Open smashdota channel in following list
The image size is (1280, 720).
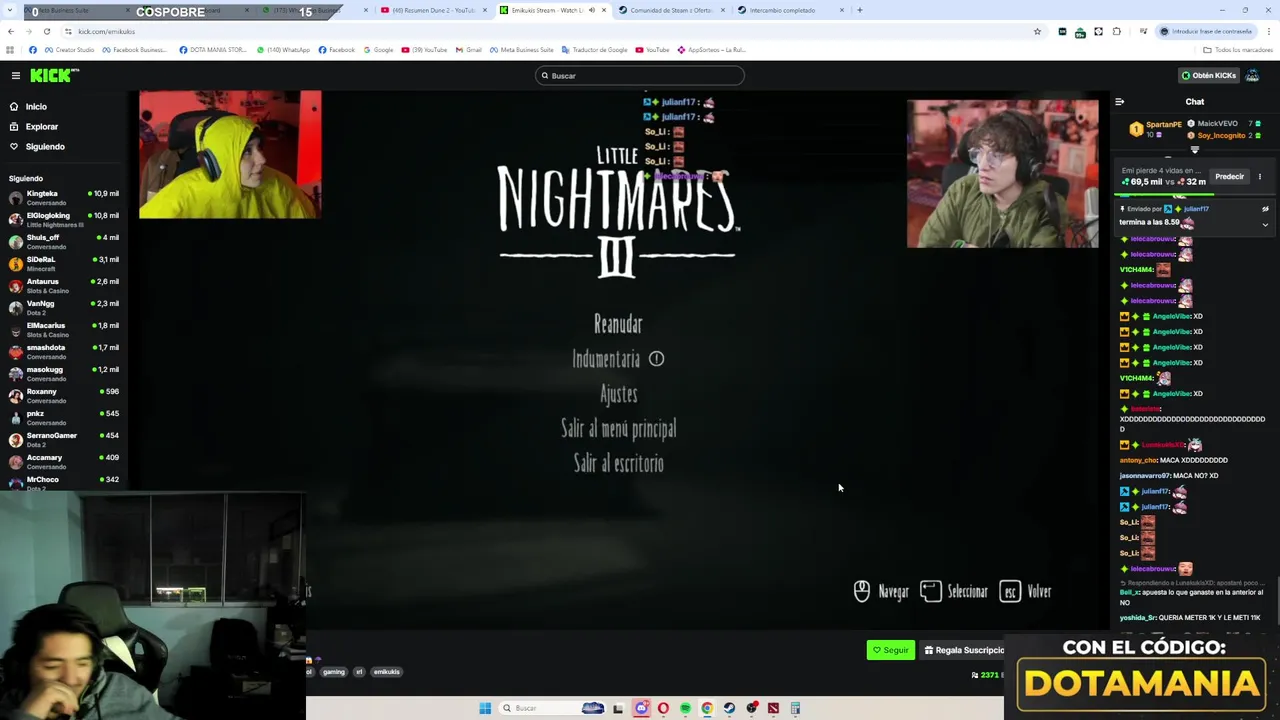[x=63, y=351]
